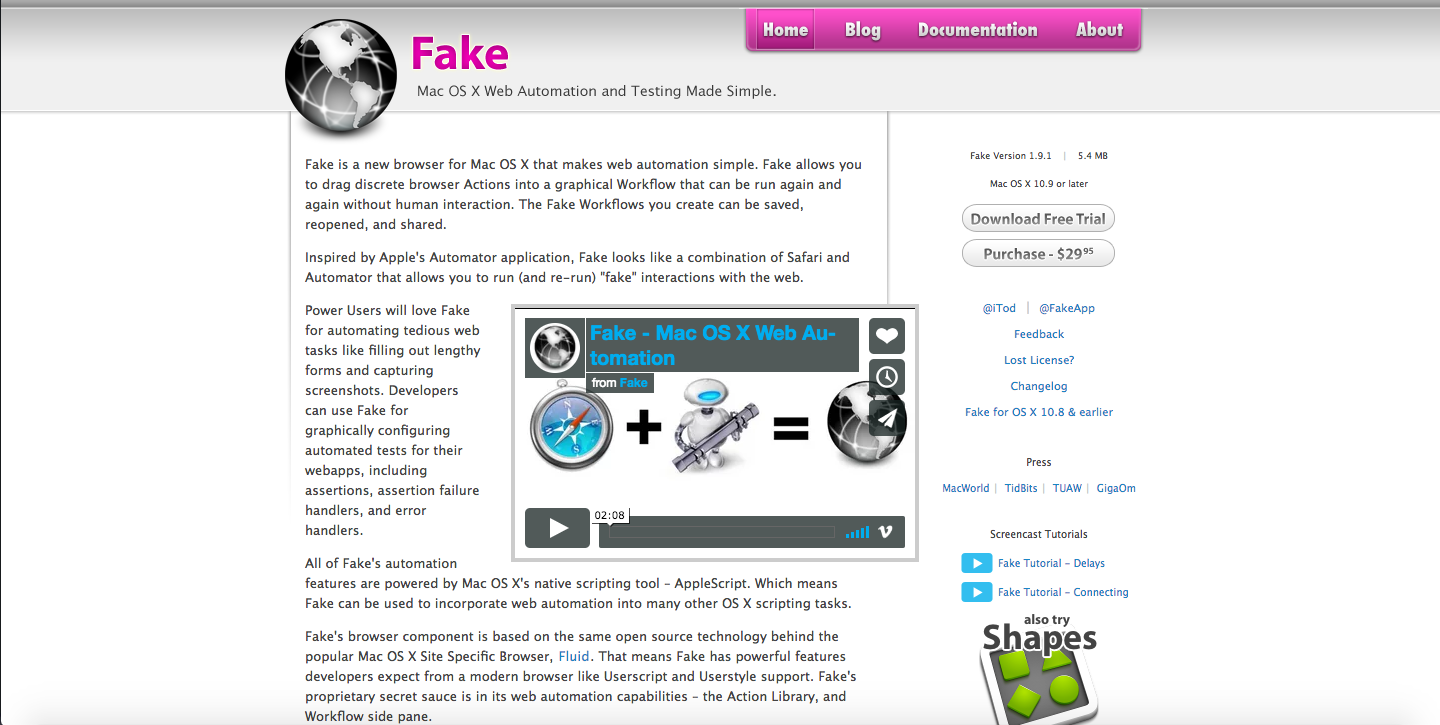Open the Blog tab

[x=862, y=30]
